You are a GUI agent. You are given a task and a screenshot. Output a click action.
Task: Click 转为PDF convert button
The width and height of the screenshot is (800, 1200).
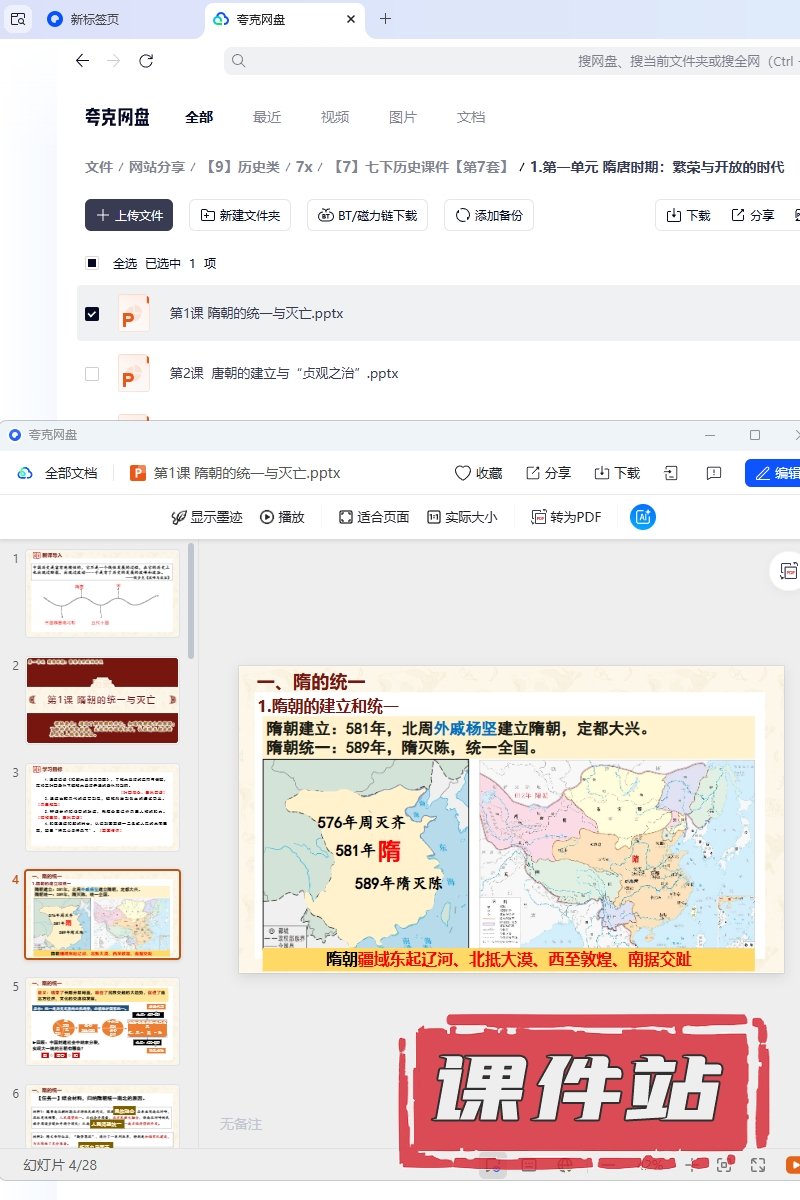(566, 517)
